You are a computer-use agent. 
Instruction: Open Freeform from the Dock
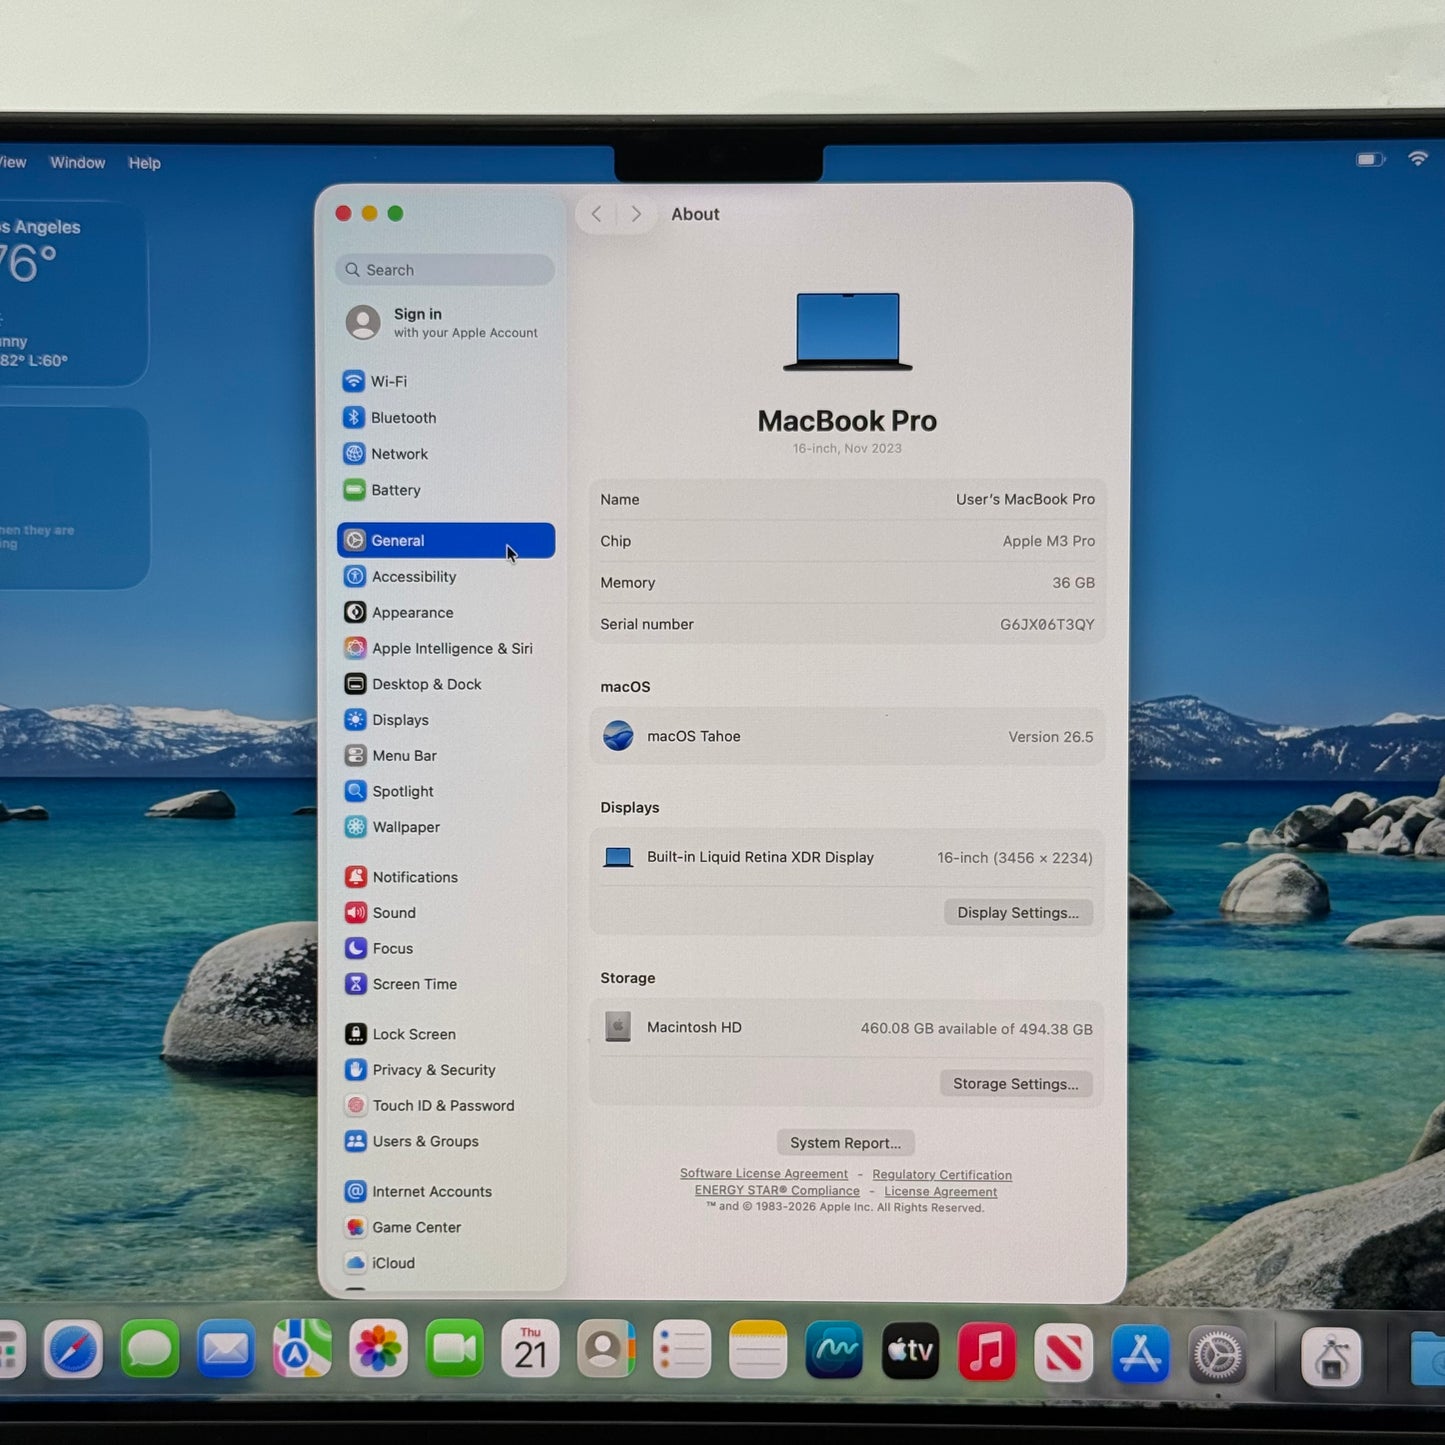click(x=834, y=1350)
